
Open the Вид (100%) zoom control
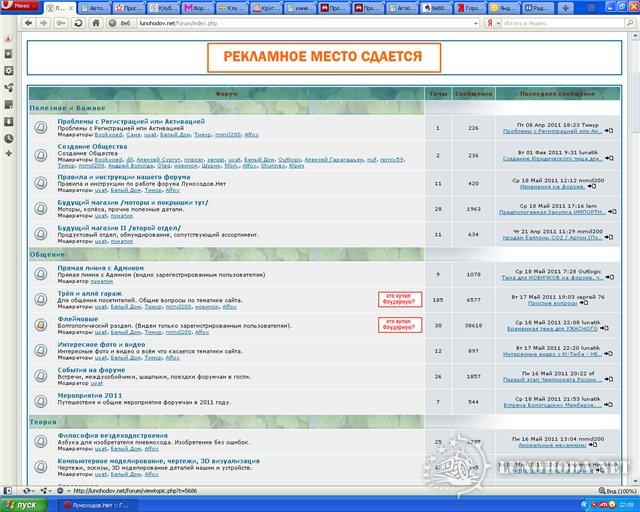[x=617, y=491]
